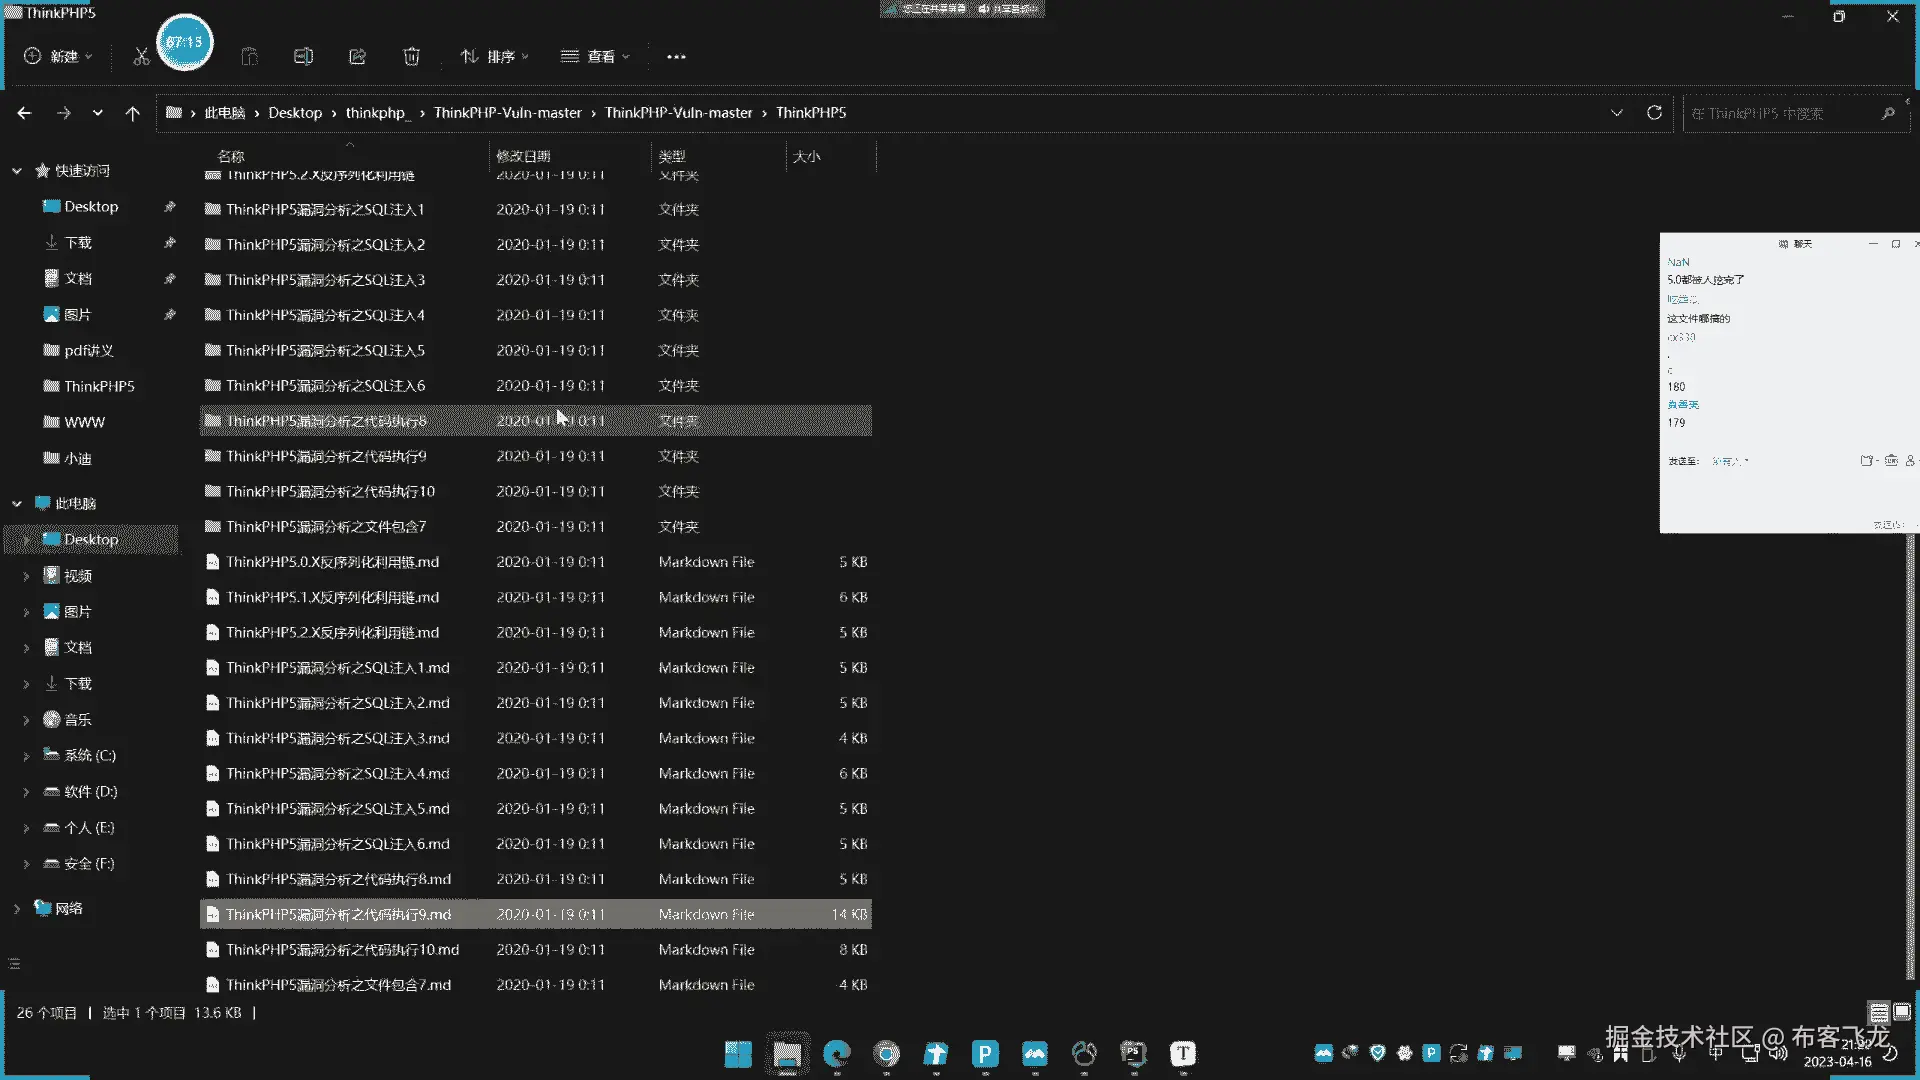Open the 排序 sort dropdown
1920x1080 pixels.
(x=494, y=57)
